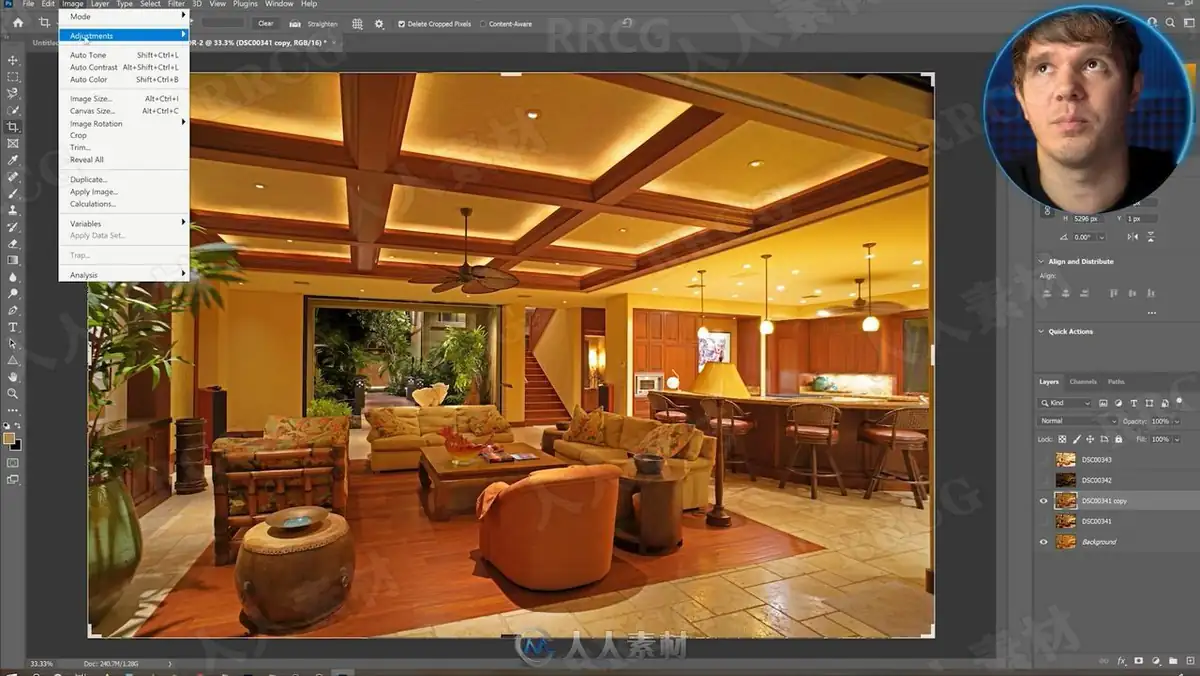This screenshot has height=676, width=1200.
Task: Expand the Image Rotation submenu
Action: pyautogui.click(x=124, y=123)
